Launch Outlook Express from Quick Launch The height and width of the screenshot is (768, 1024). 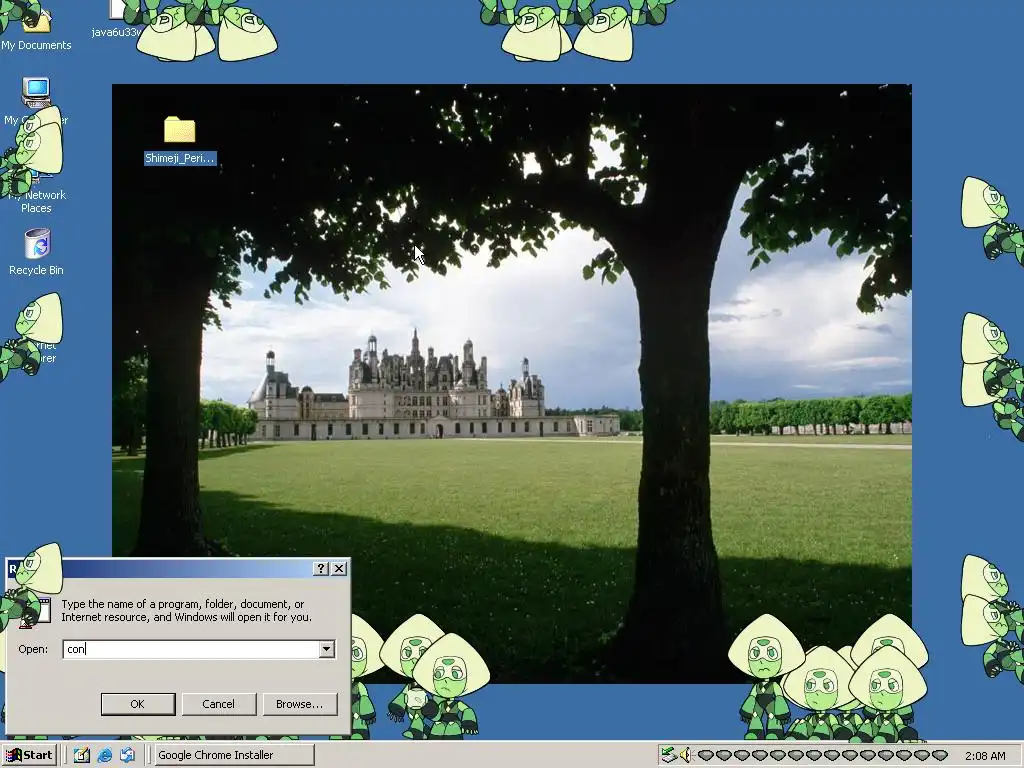tap(127, 755)
